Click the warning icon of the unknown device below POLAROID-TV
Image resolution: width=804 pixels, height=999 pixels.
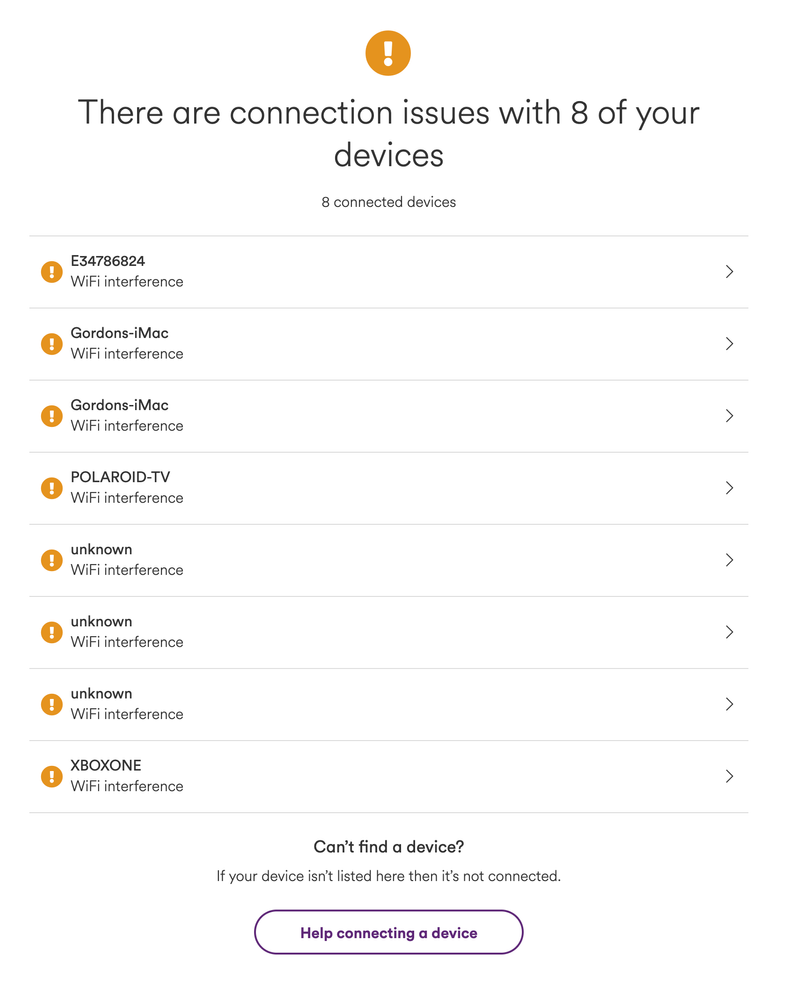click(52, 560)
